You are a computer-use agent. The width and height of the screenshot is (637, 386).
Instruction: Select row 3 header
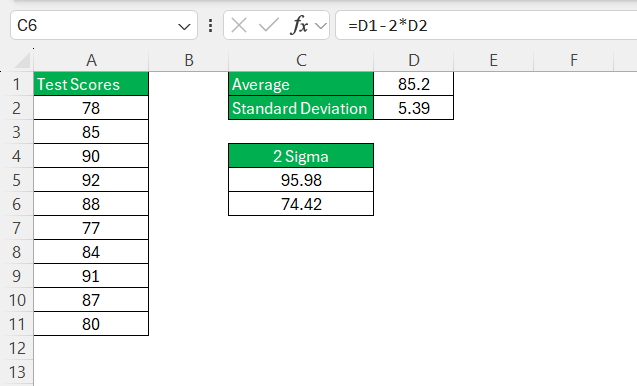(x=16, y=132)
